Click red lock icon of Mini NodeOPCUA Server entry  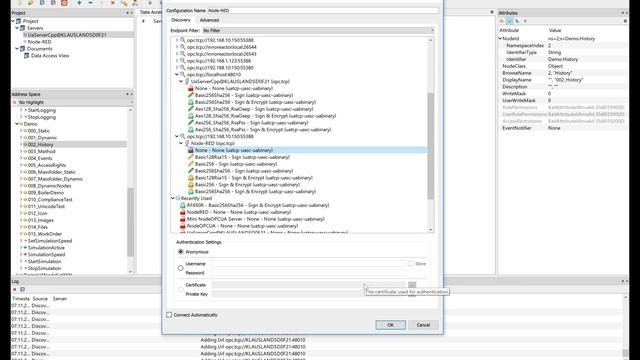tap(183, 219)
